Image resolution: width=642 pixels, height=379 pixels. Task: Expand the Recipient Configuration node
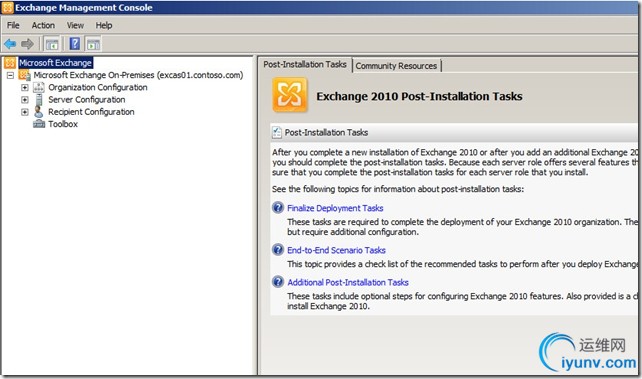click(25, 112)
